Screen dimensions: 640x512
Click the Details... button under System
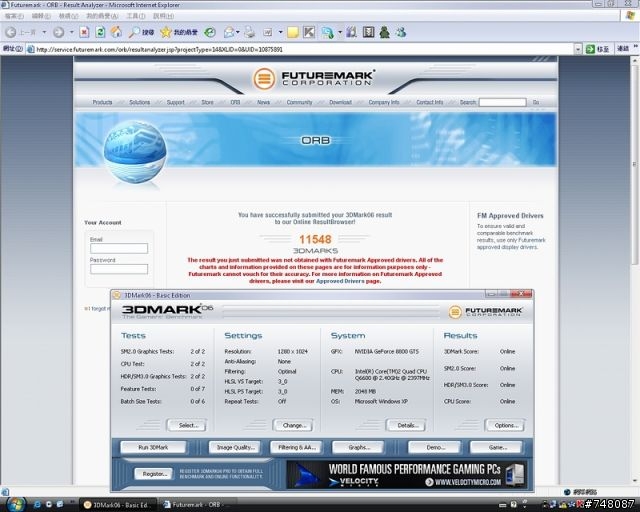click(407, 425)
